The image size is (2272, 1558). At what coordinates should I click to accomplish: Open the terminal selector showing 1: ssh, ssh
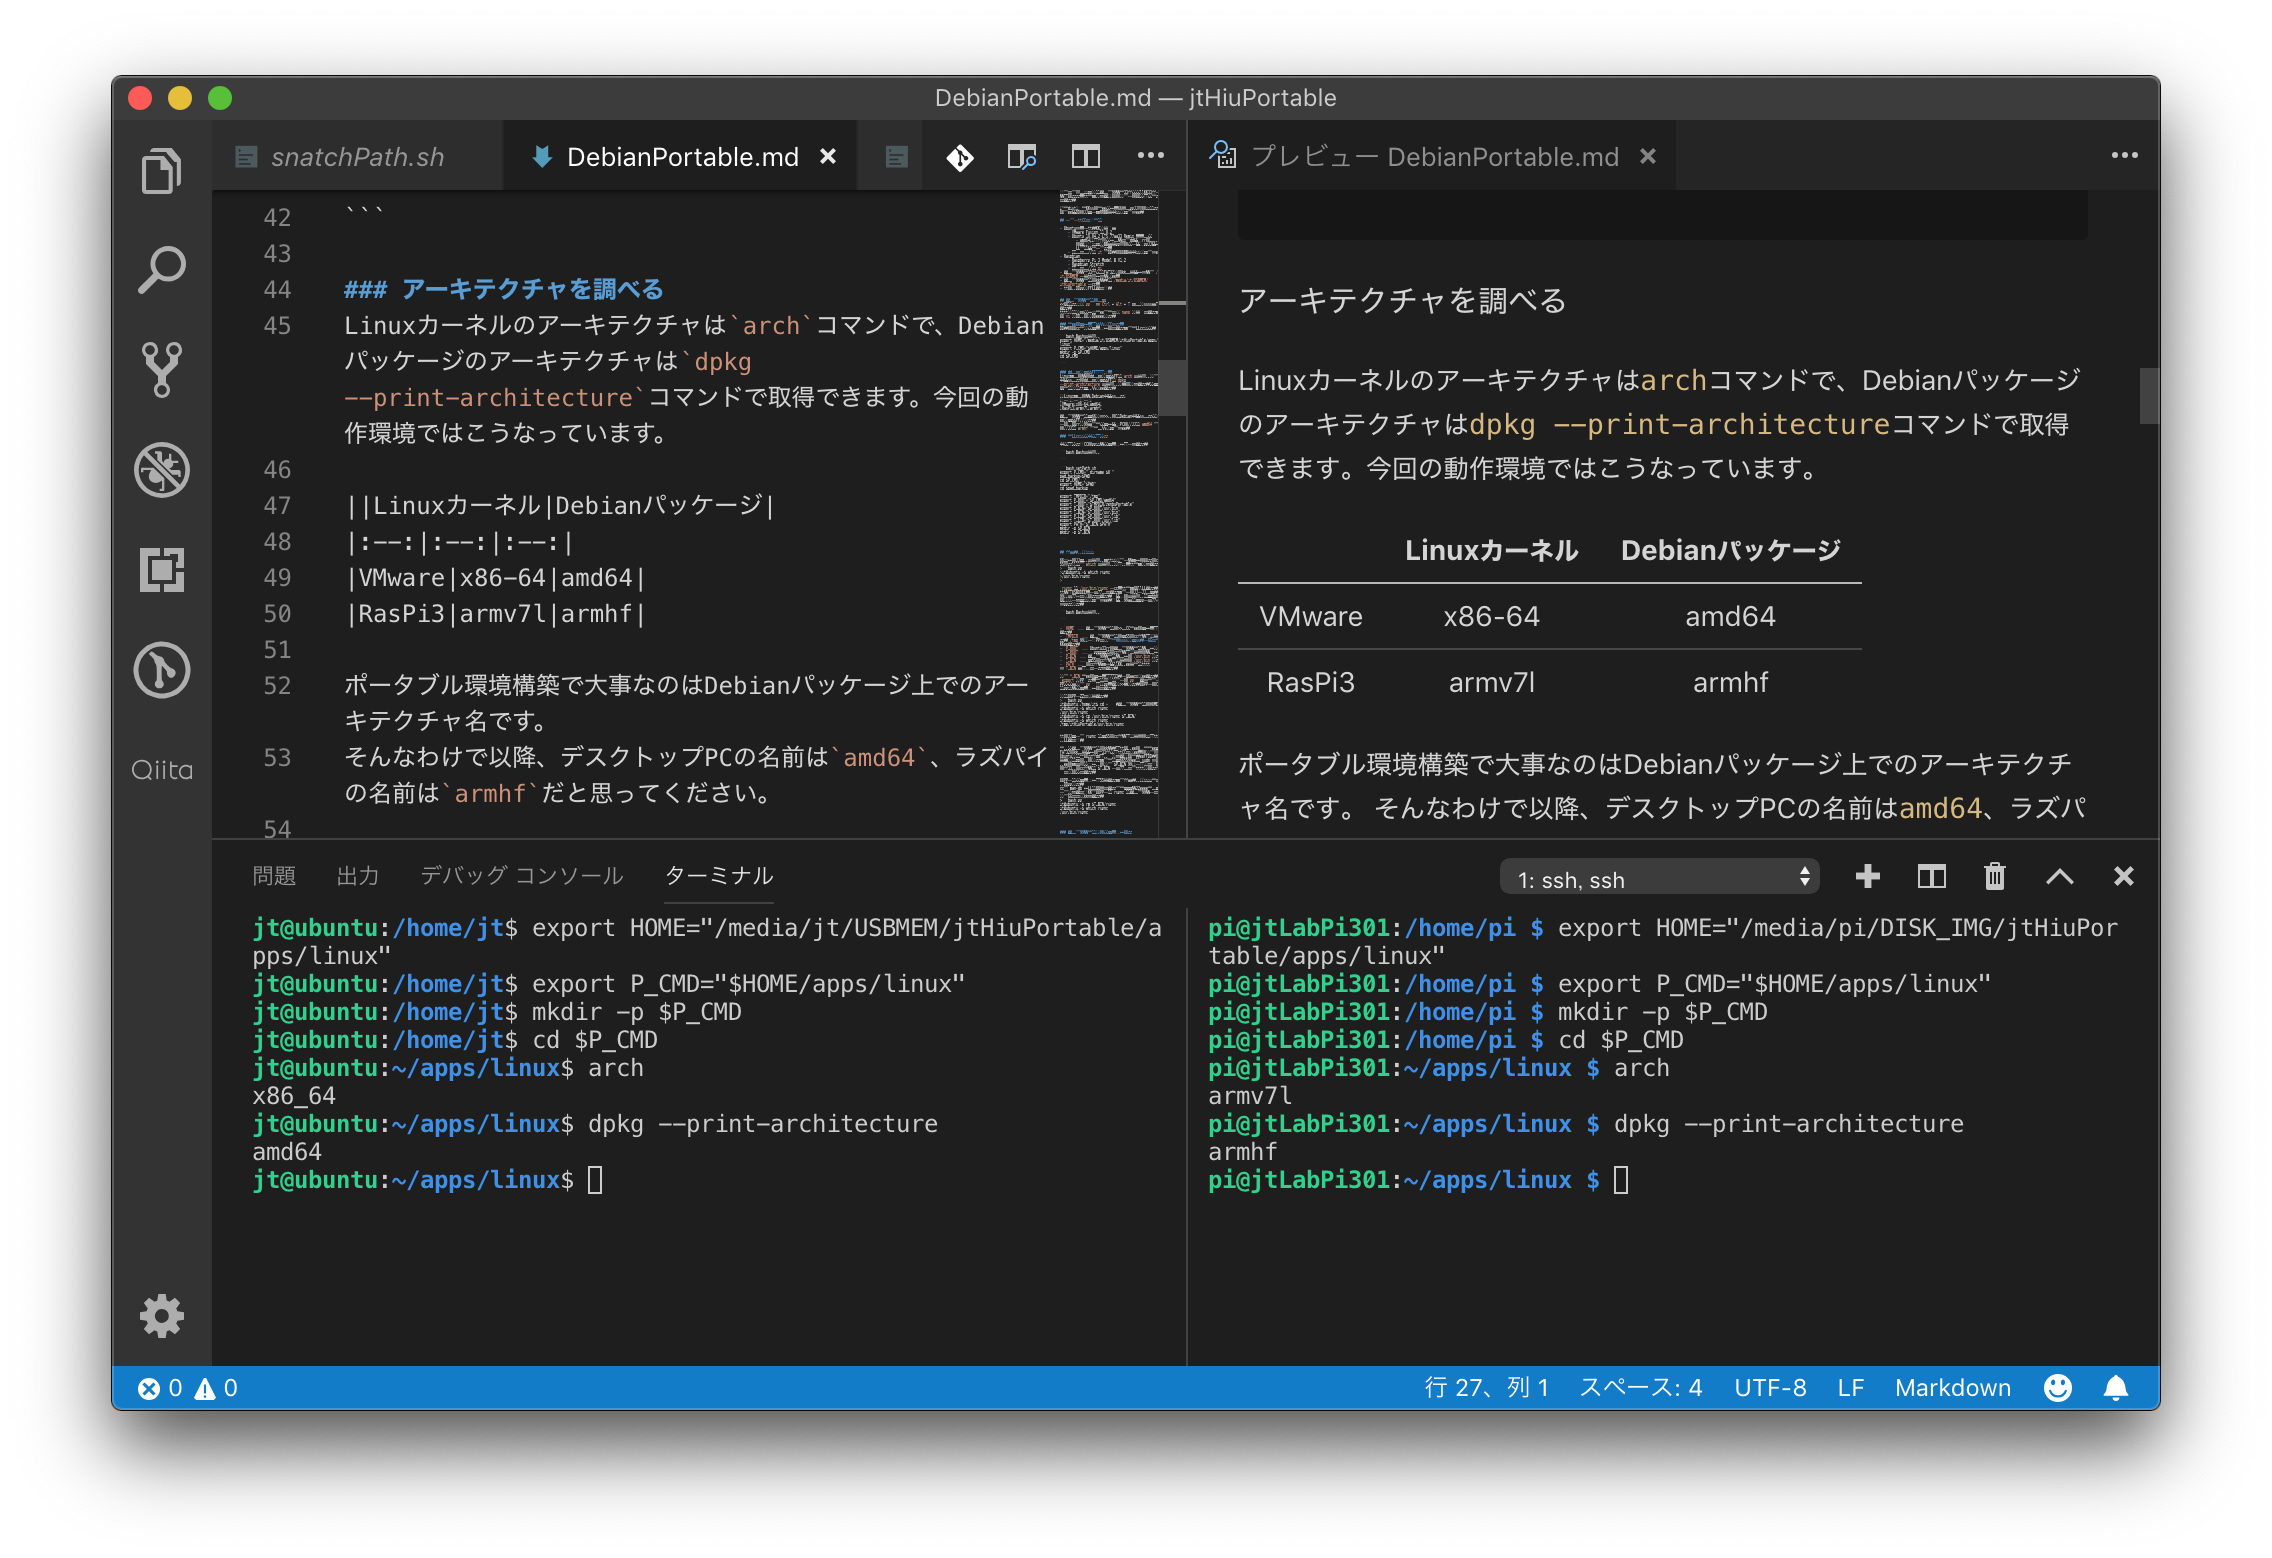coord(1660,877)
